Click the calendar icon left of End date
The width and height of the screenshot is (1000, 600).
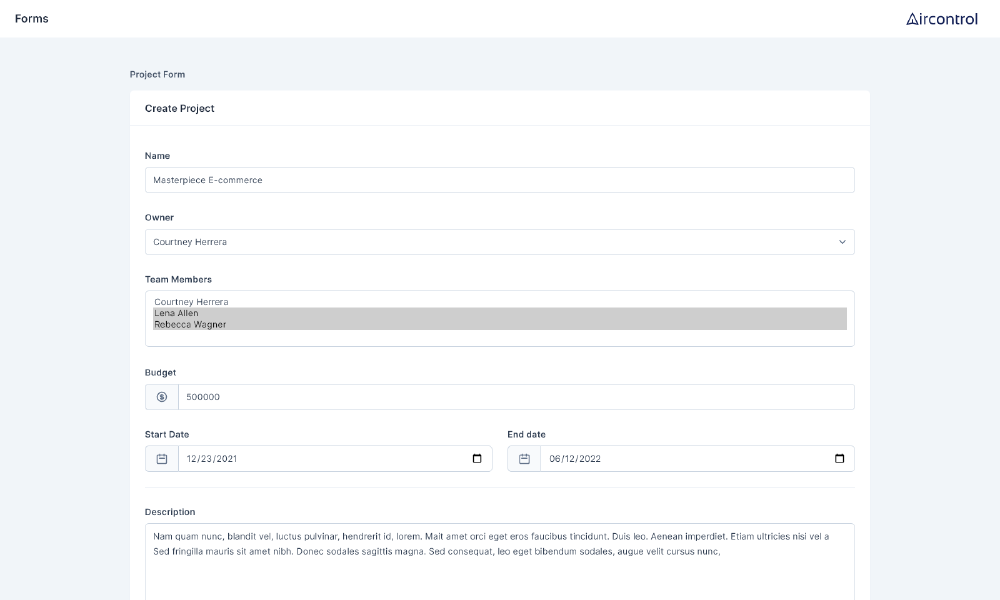524,459
